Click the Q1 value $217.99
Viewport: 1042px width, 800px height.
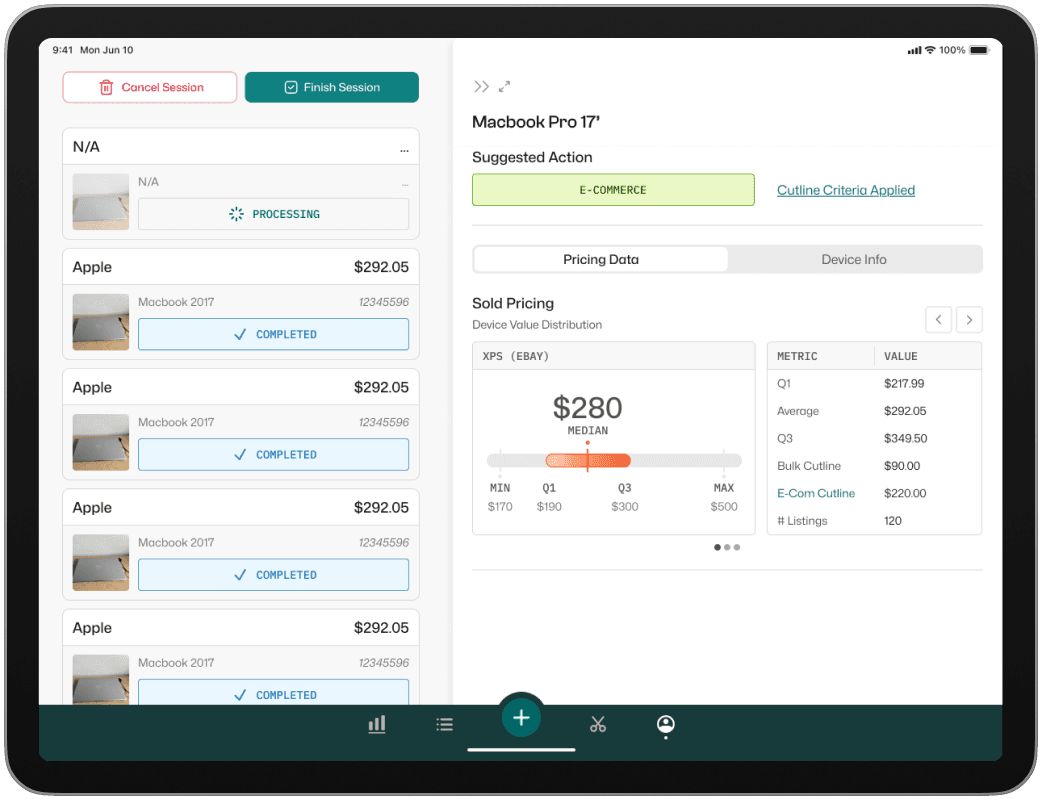point(904,383)
